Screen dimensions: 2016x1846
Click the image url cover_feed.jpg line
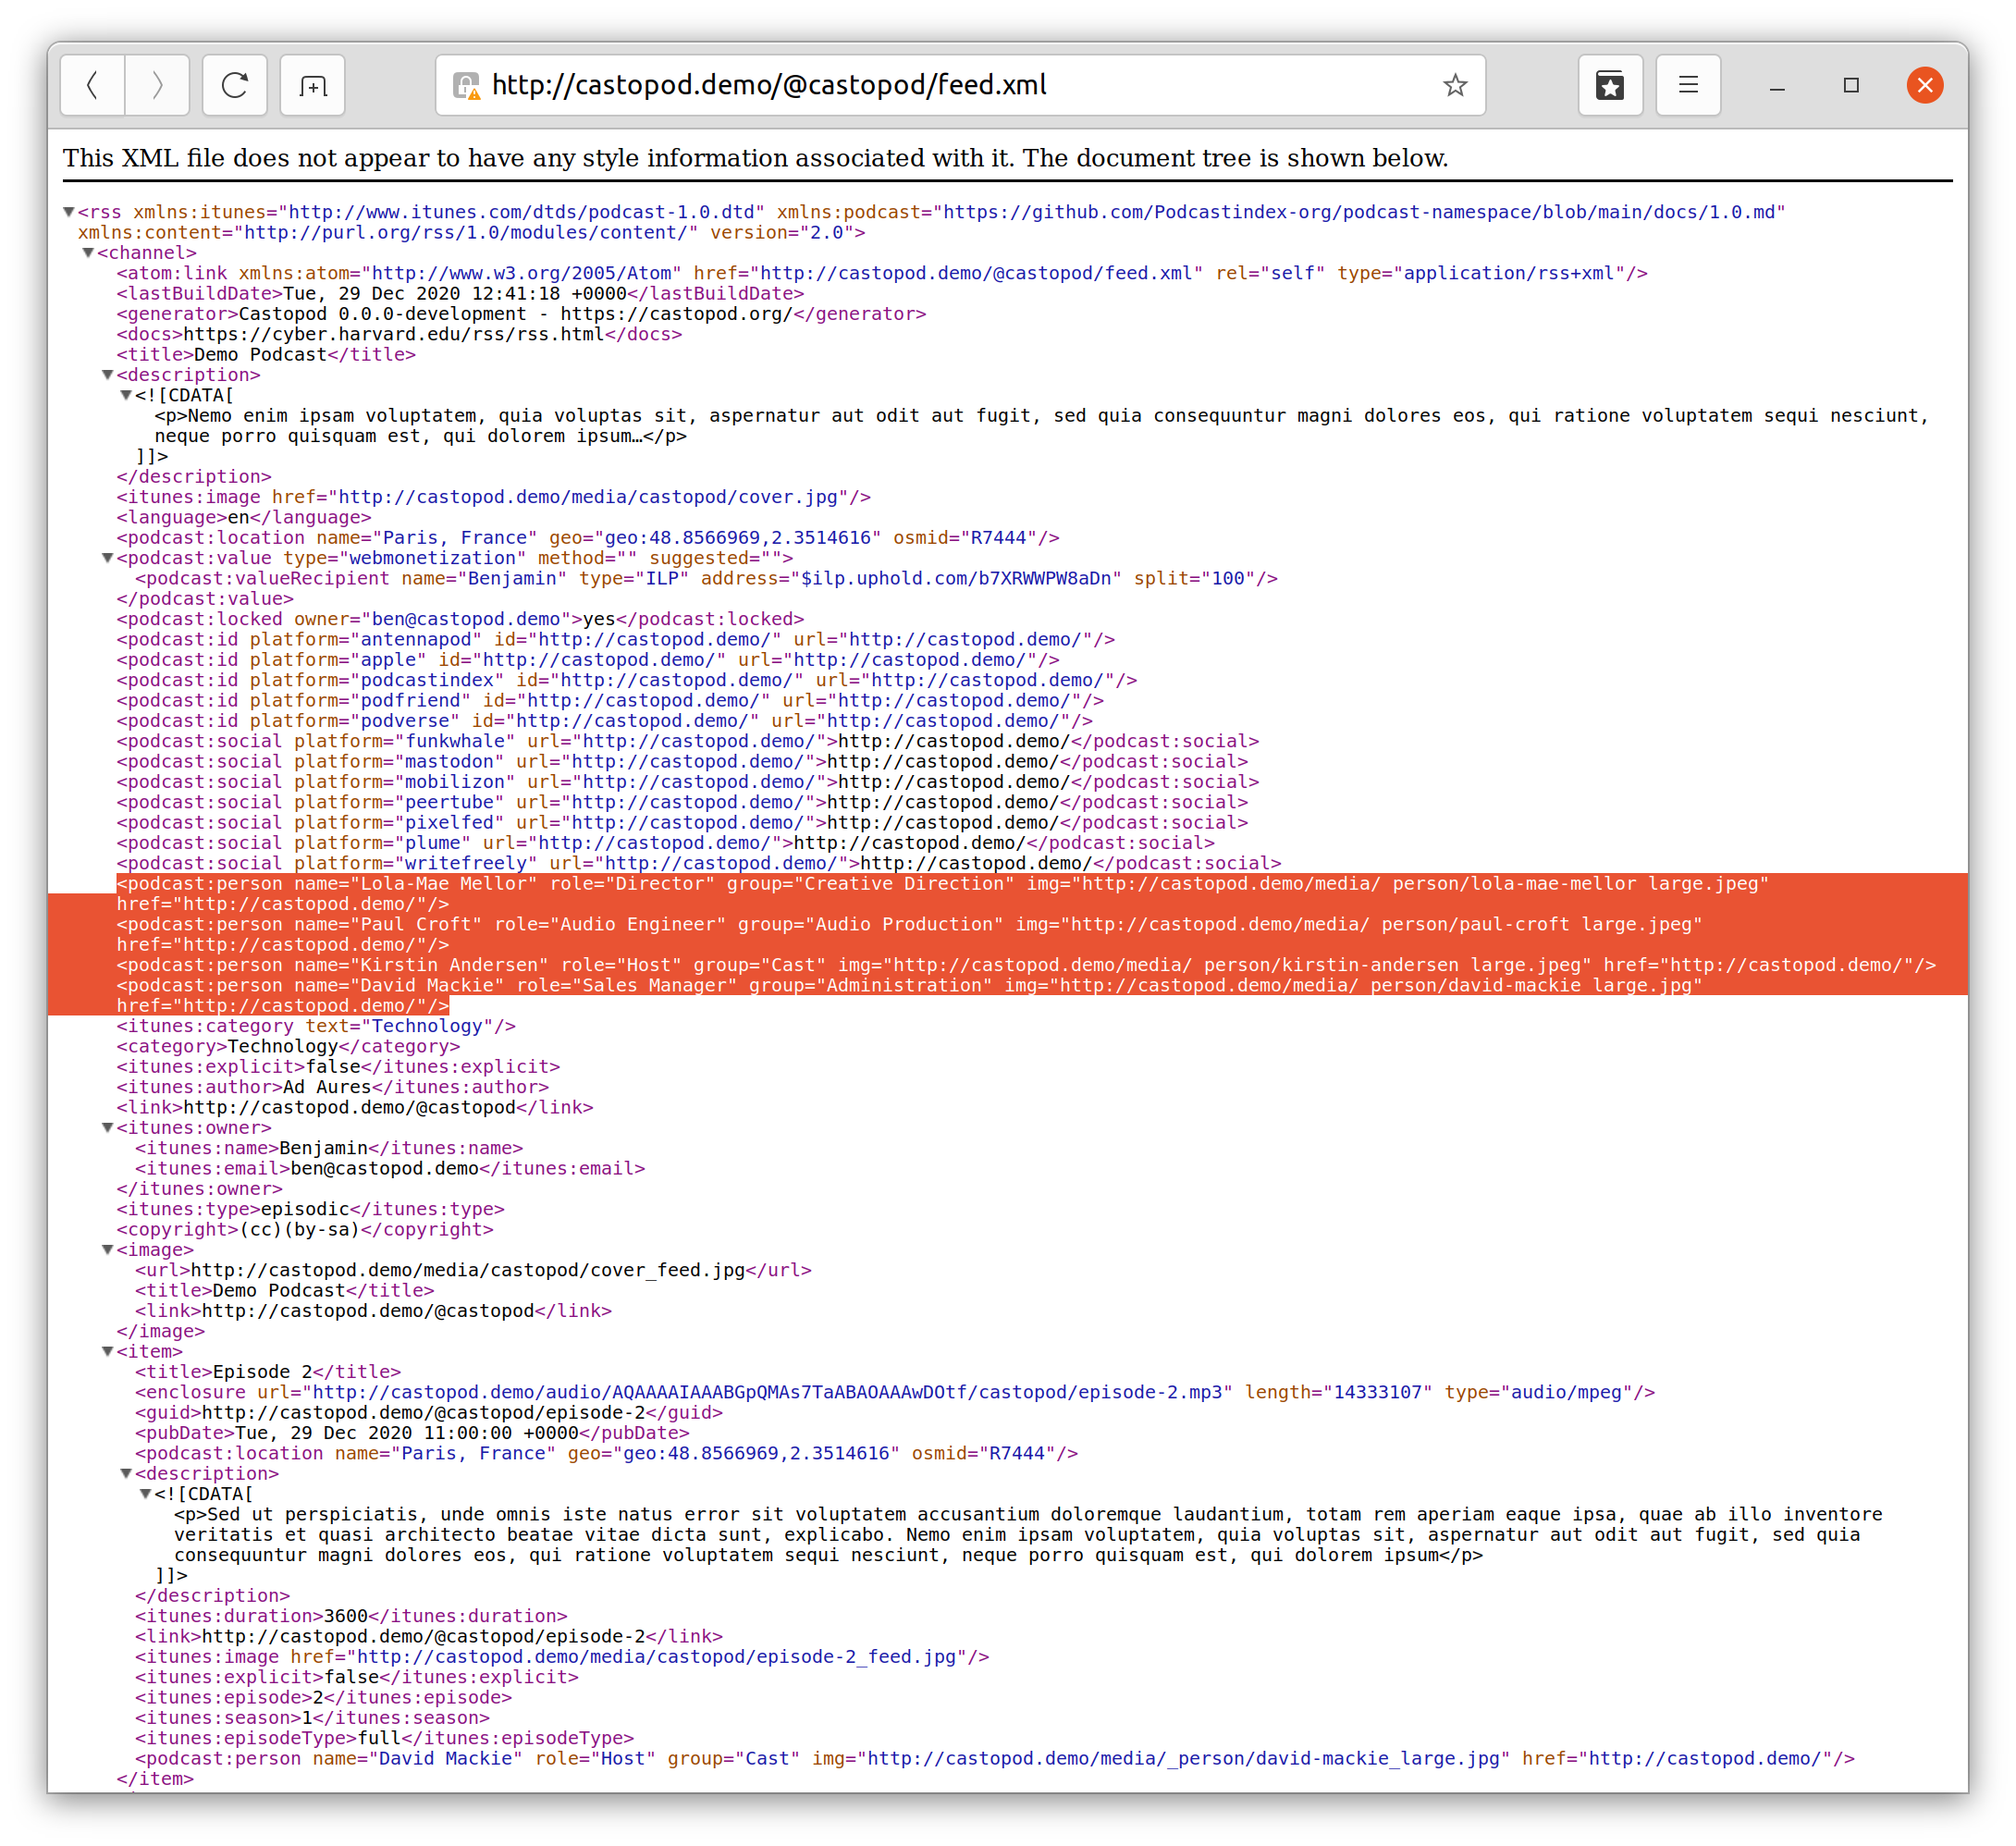tap(473, 1271)
